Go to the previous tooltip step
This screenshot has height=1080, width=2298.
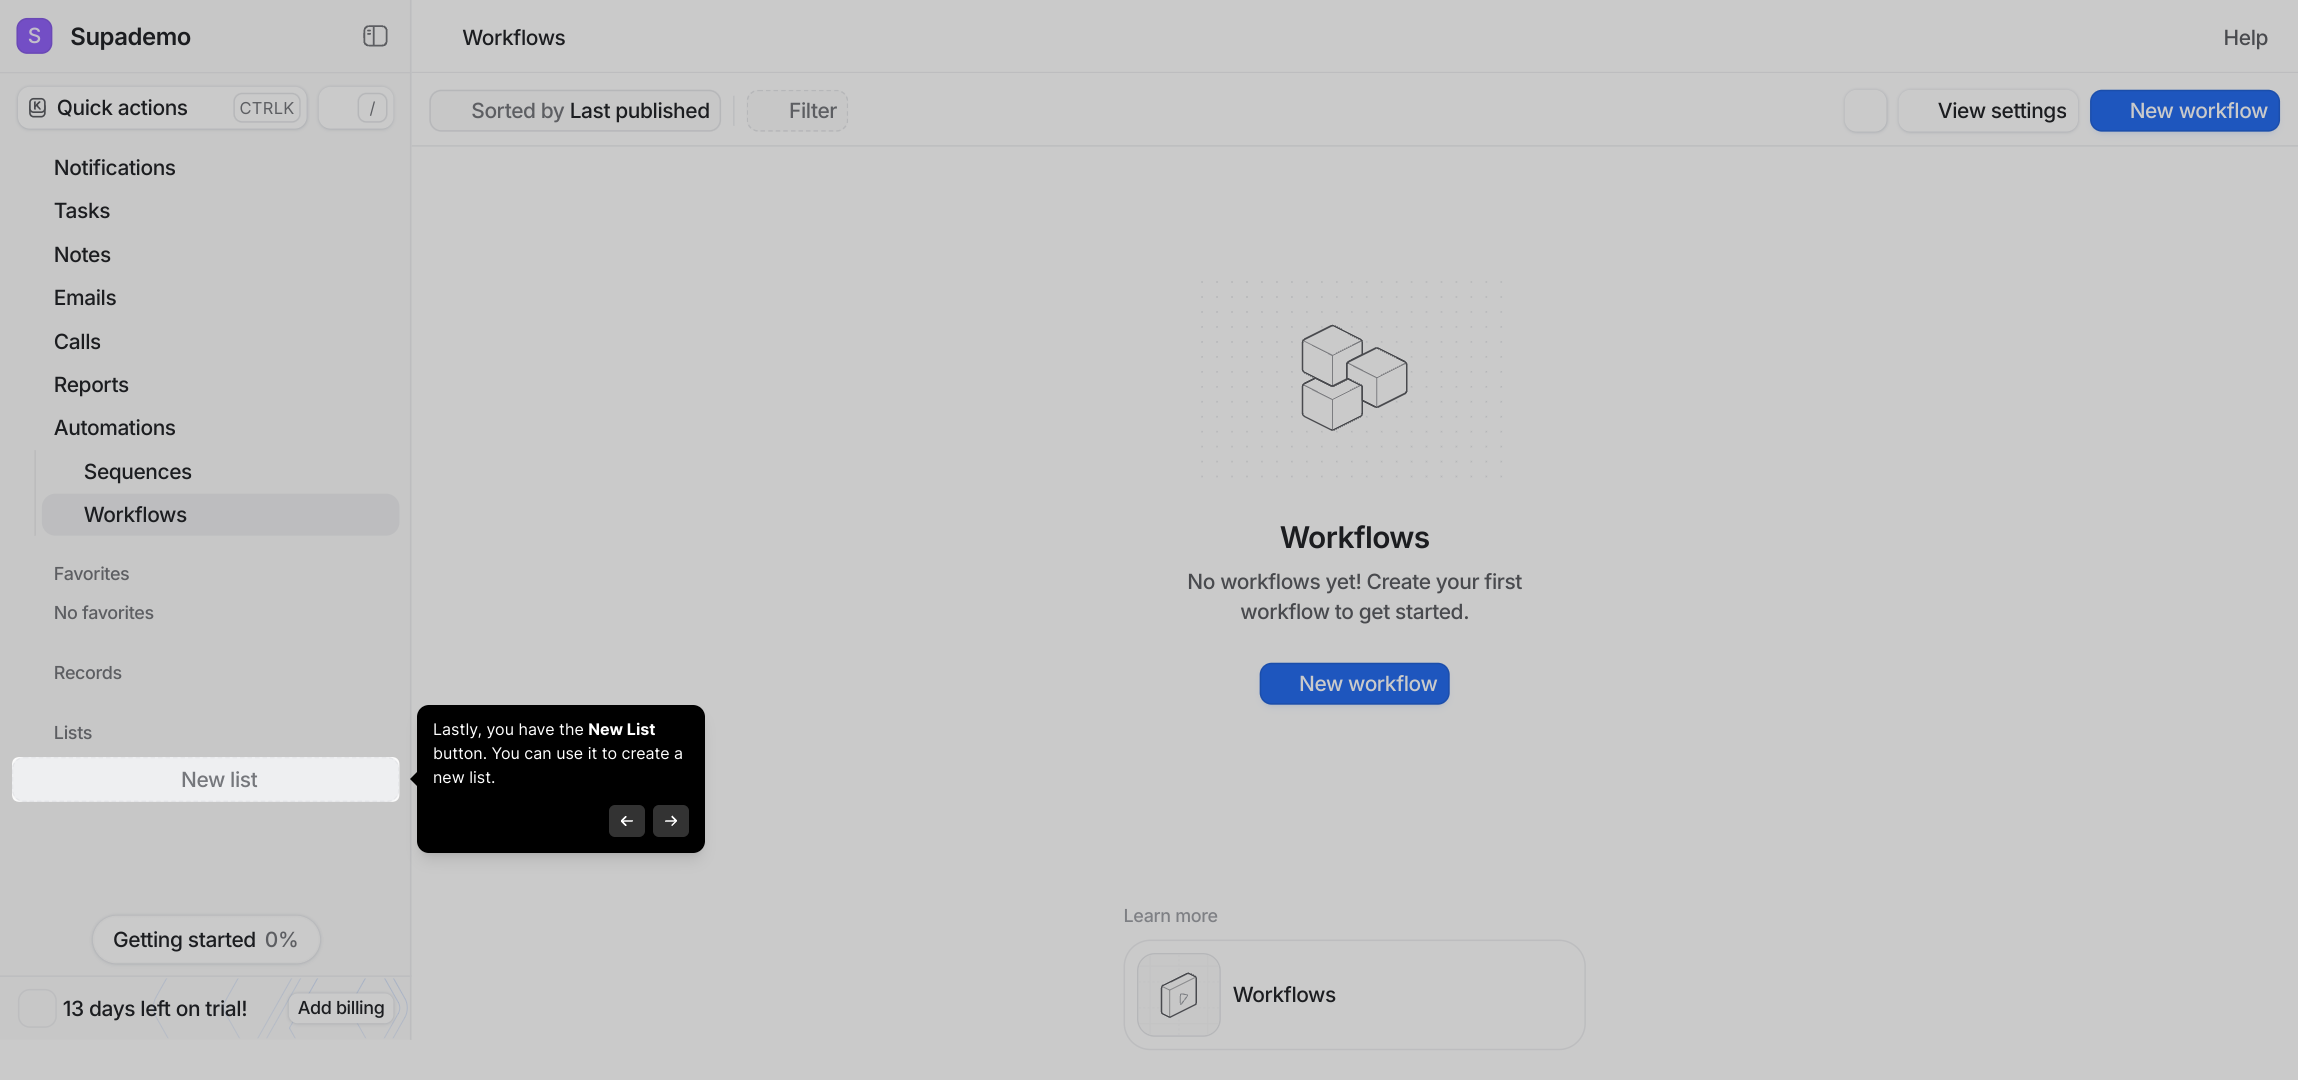[x=627, y=821]
